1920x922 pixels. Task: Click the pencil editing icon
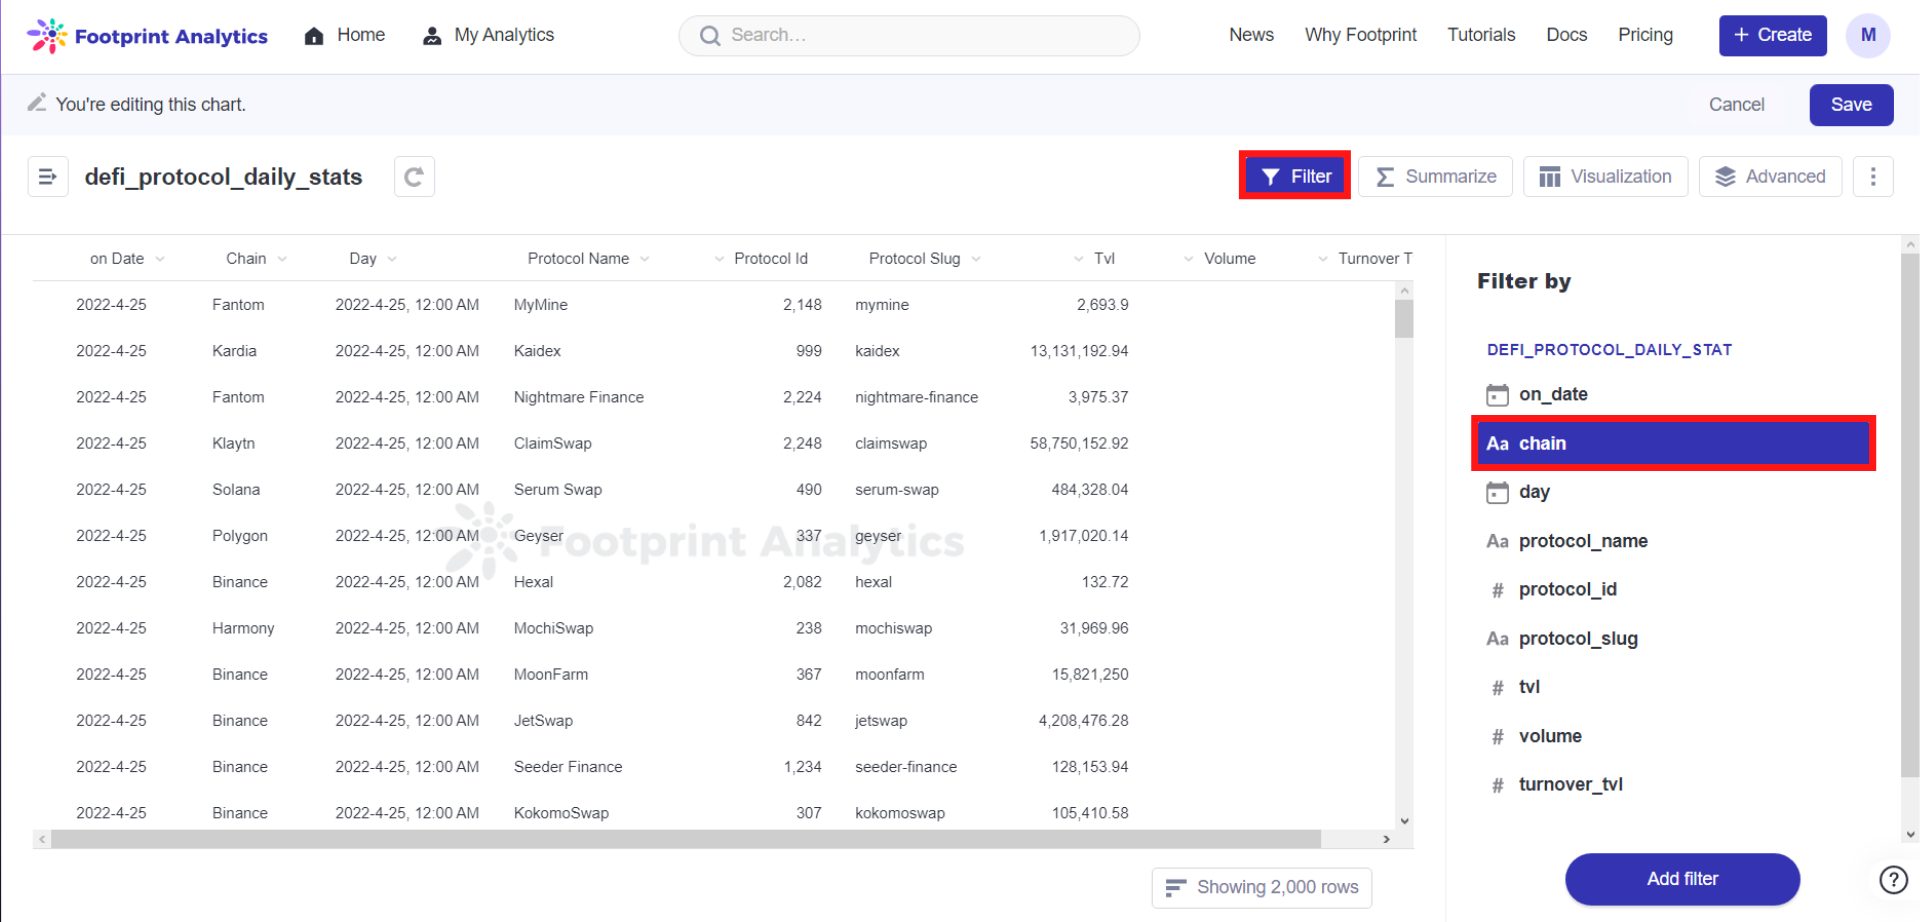coord(37,103)
